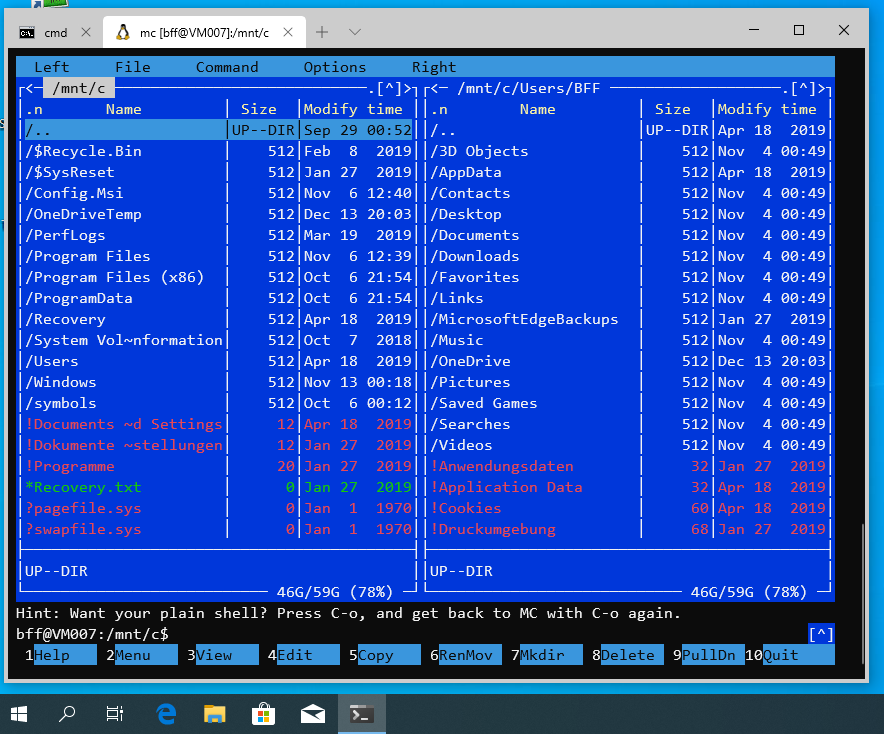Close the cmd tab
884x734 pixels.
86,32
